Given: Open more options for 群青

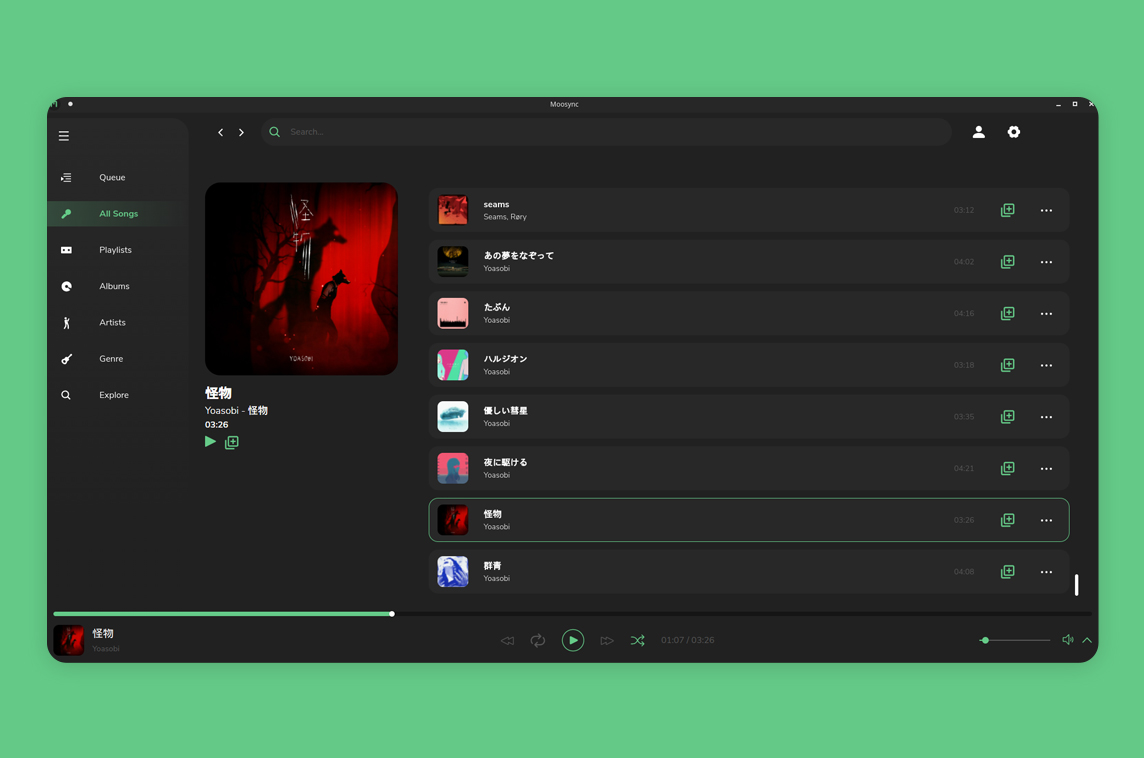Looking at the screenshot, I should tap(1046, 572).
